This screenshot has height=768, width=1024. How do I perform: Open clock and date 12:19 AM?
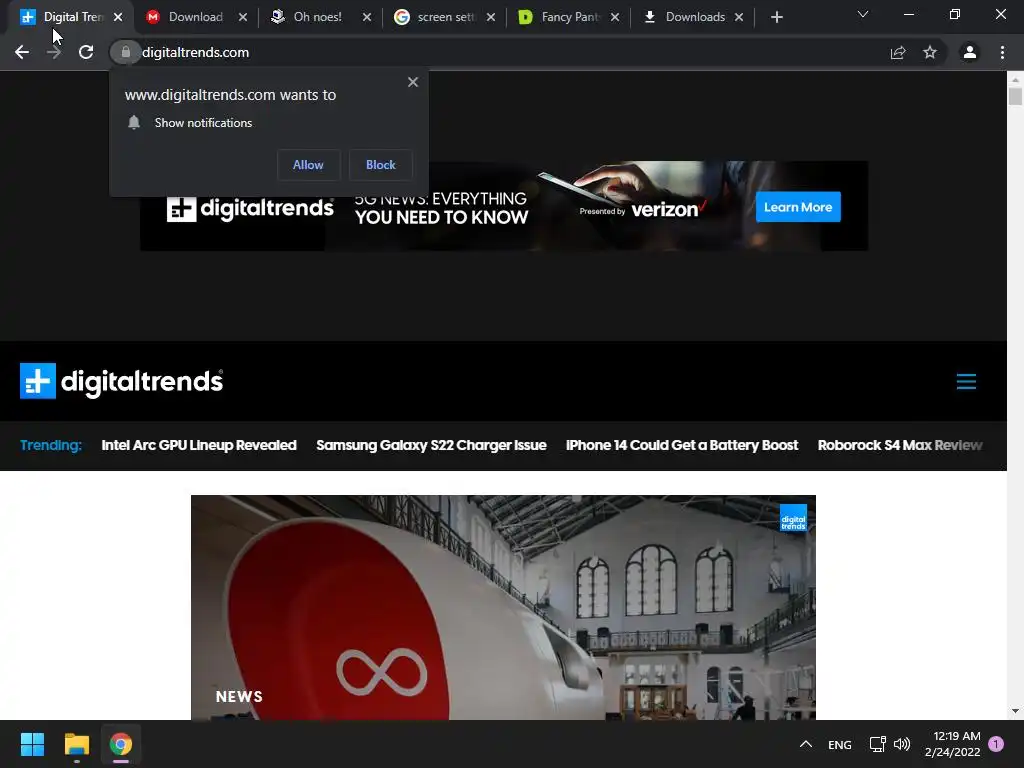[x=952, y=744]
